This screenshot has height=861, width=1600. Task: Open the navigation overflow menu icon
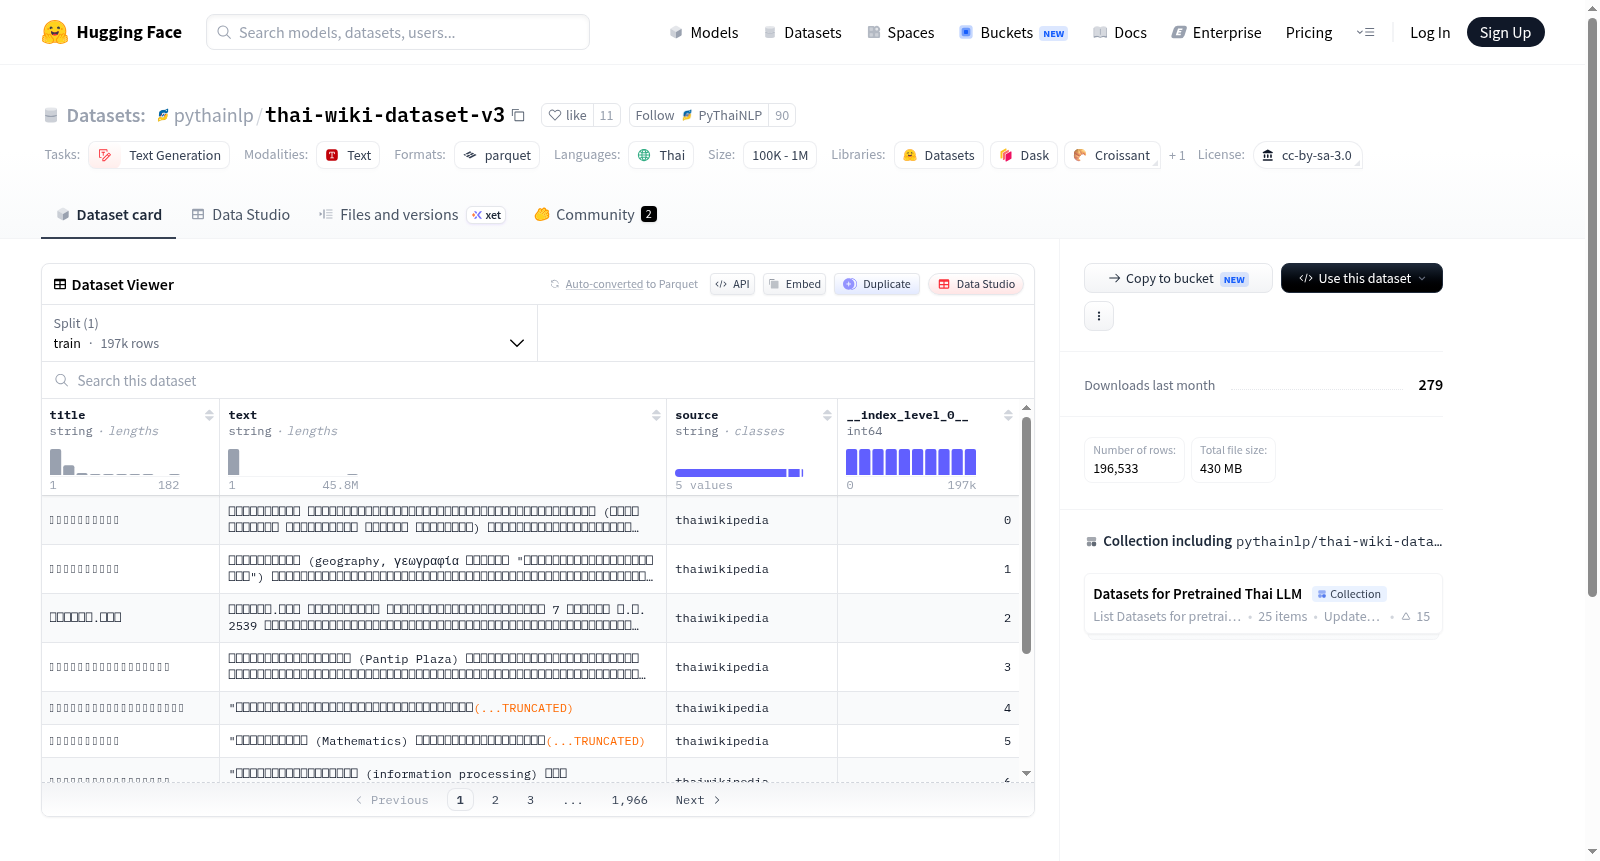[1365, 32]
